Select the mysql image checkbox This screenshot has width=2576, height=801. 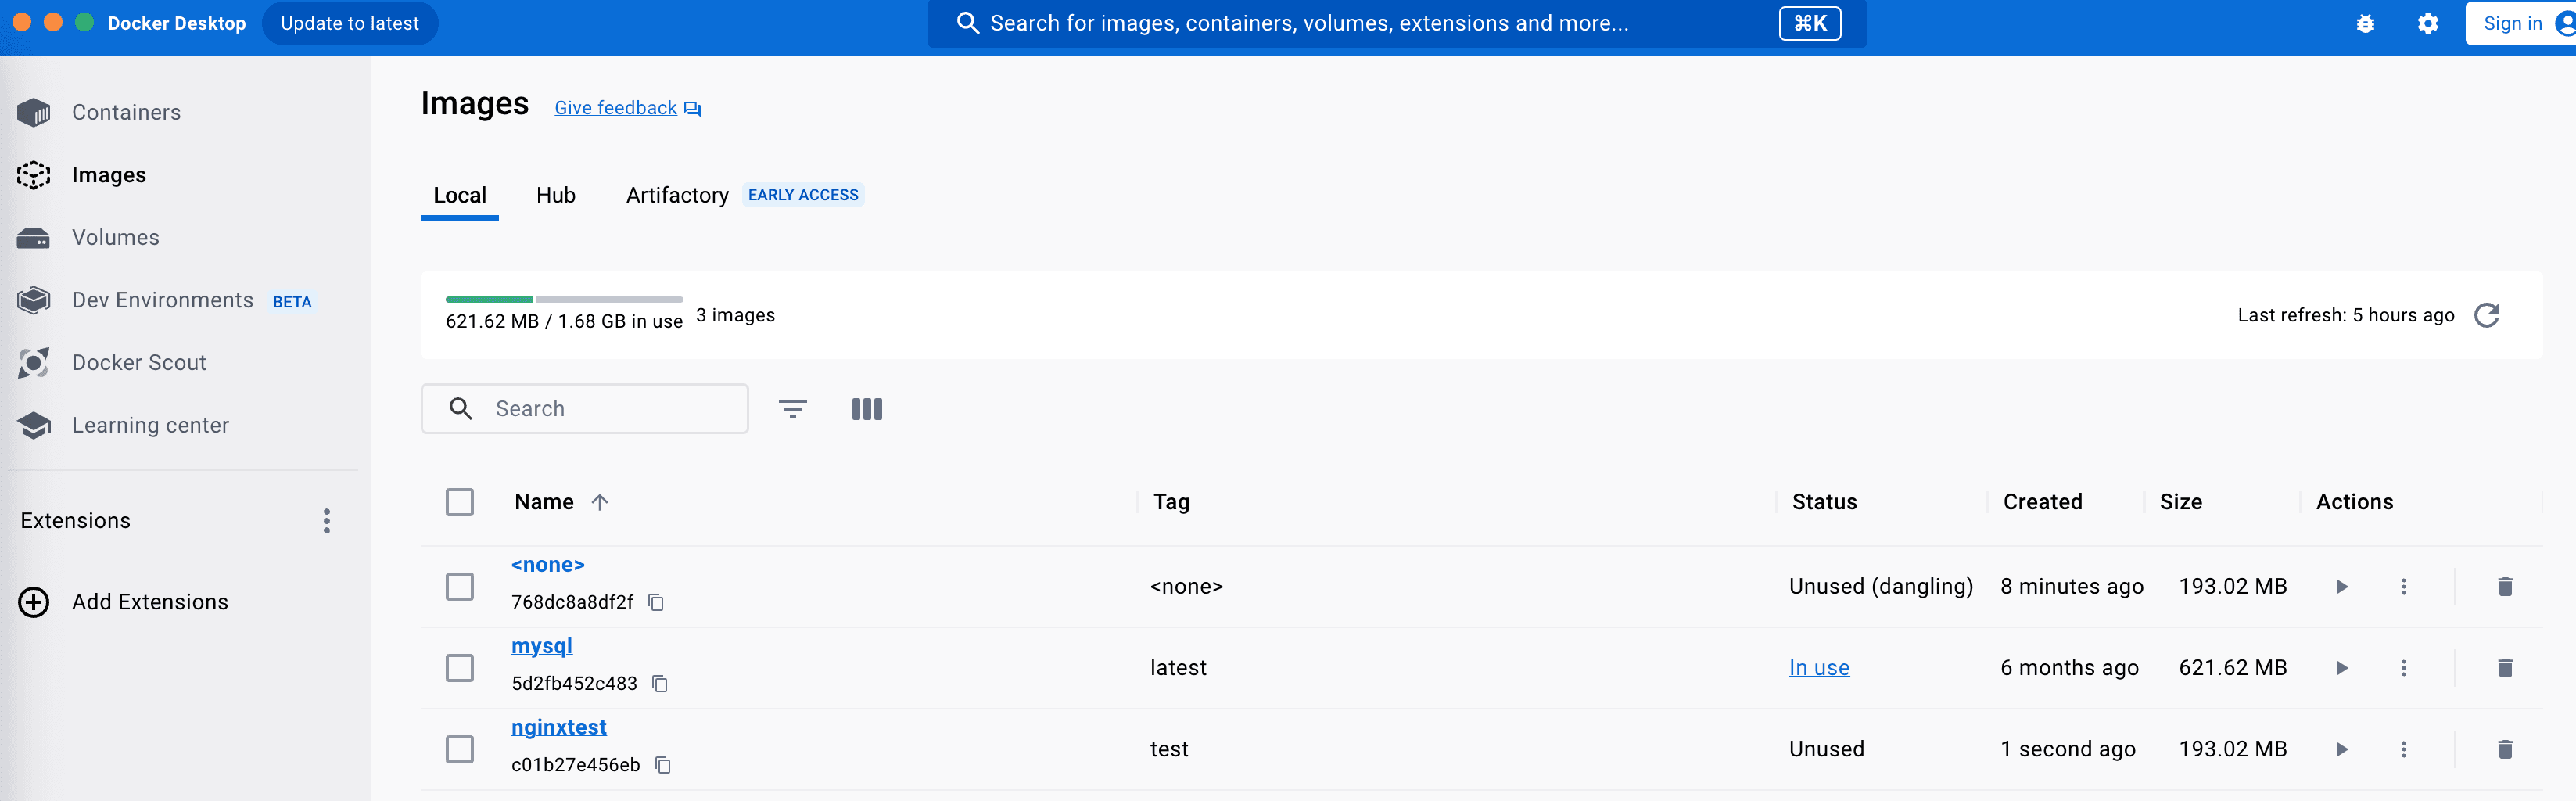tap(460, 668)
